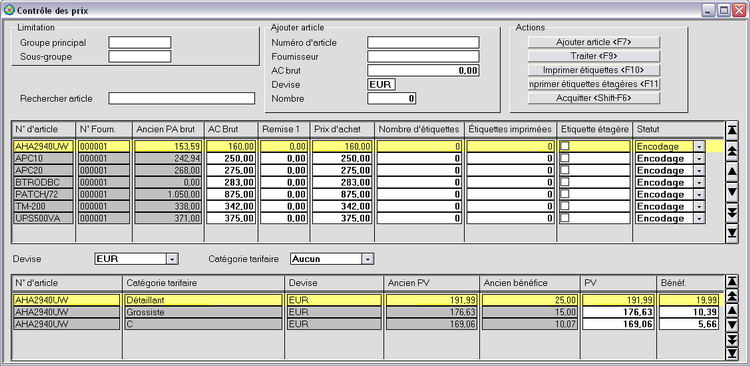Viewport: 750px width, 366px height.
Task: Edit Prix d'achat 342,00 for TM-200
Action: (x=342, y=207)
